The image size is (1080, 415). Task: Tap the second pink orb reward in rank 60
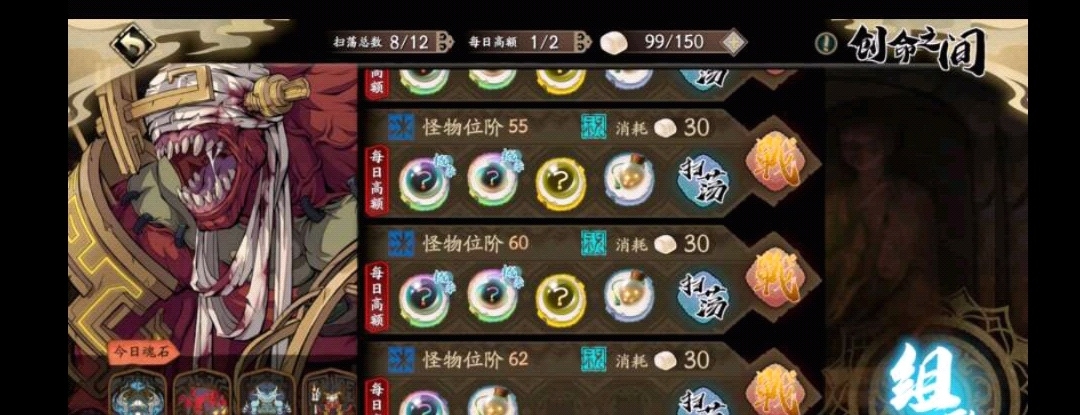click(493, 297)
